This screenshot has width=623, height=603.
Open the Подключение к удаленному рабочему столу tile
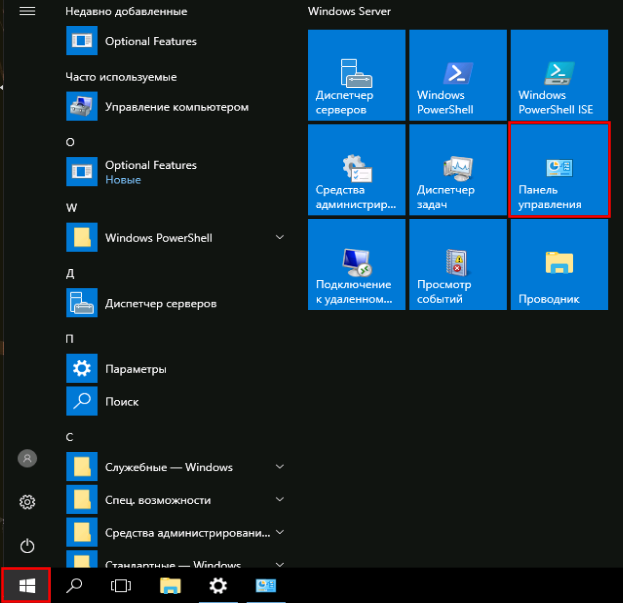click(x=356, y=265)
